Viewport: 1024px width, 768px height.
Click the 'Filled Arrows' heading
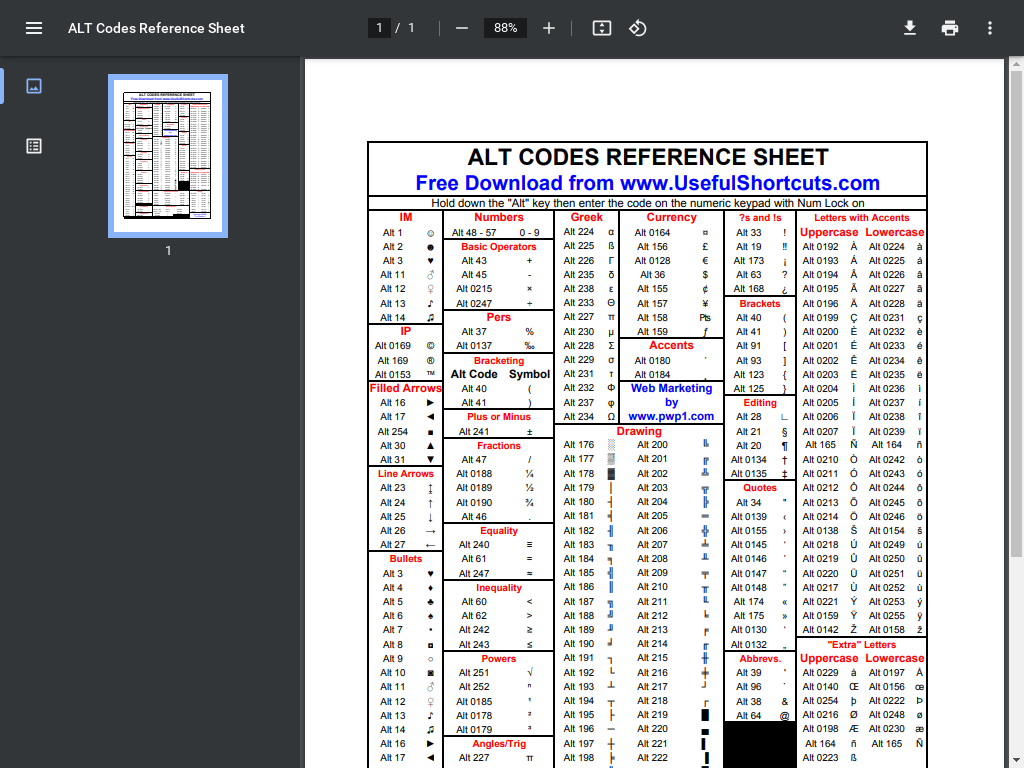pos(406,388)
